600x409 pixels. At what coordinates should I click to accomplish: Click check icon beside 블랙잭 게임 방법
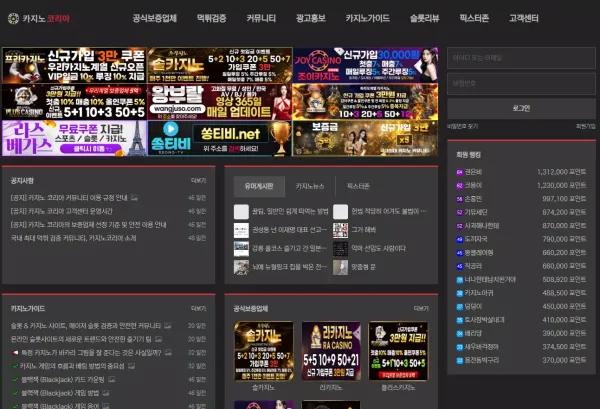[15, 393]
